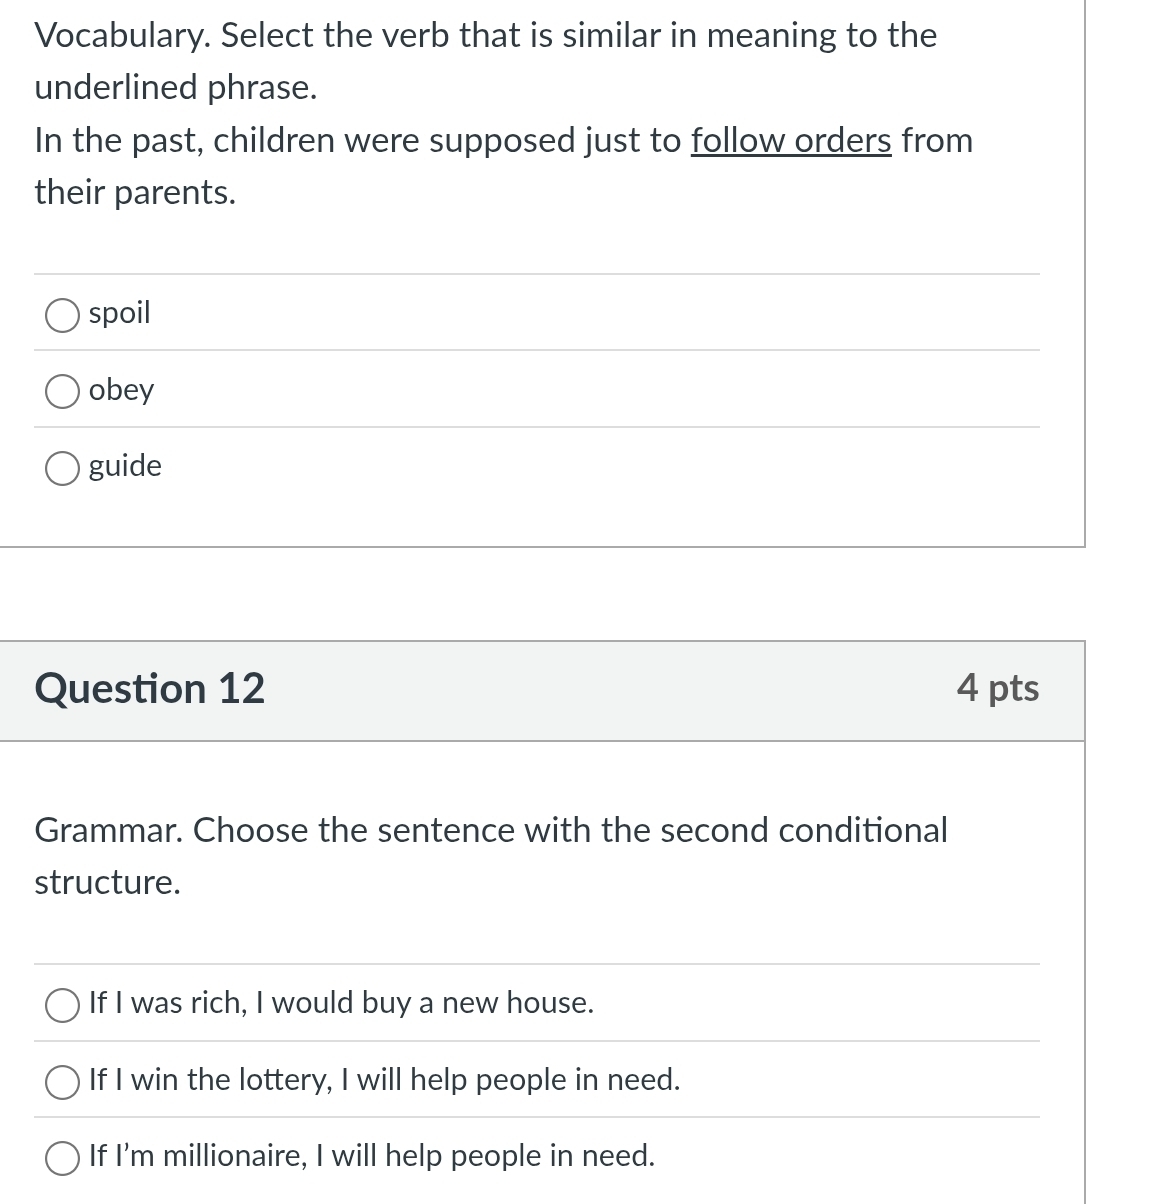Click the word "spoil" answer text
The image size is (1160, 1204).
pos(120,313)
